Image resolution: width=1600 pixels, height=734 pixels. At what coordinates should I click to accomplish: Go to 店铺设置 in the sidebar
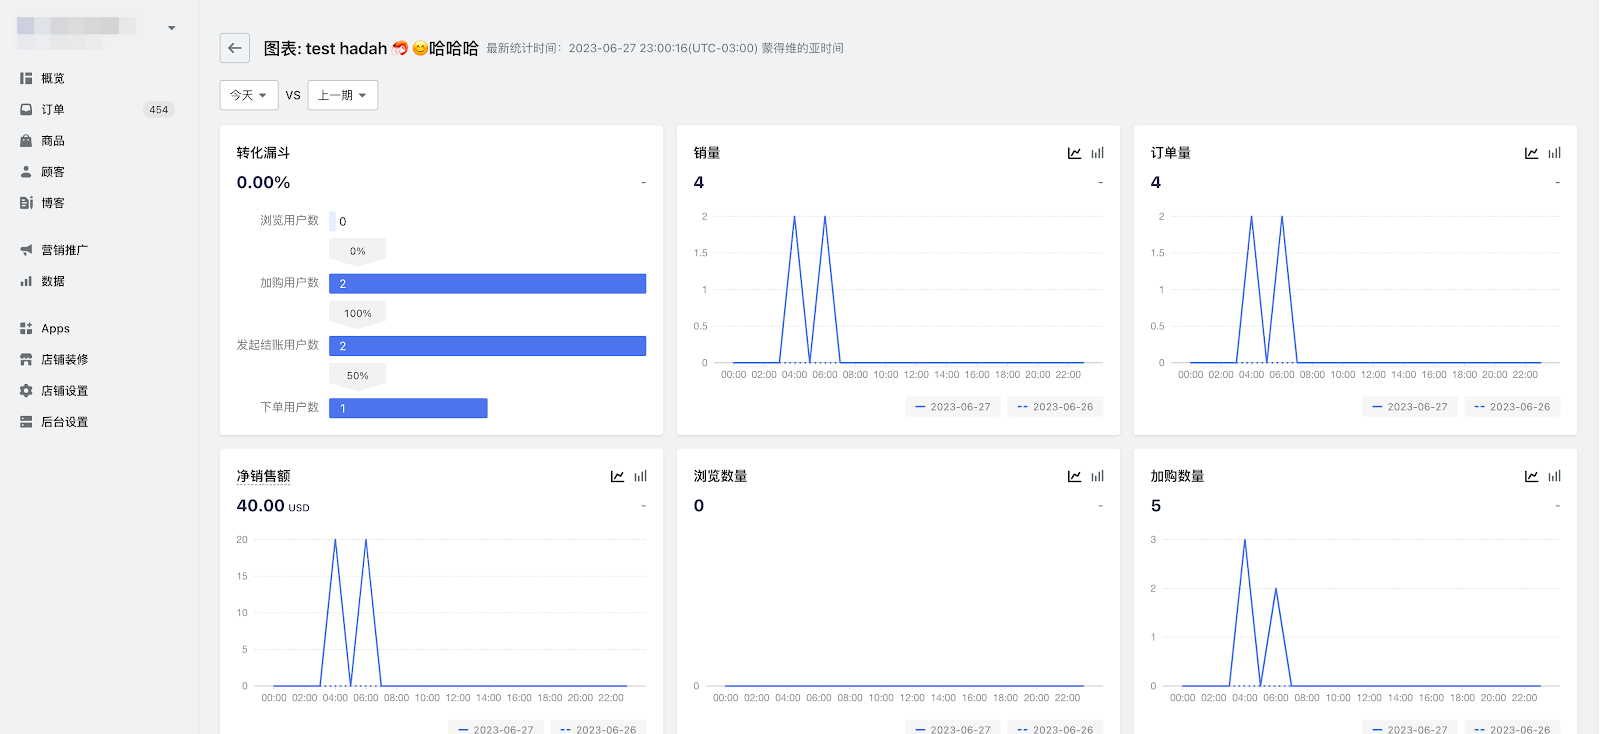click(65, 391)
